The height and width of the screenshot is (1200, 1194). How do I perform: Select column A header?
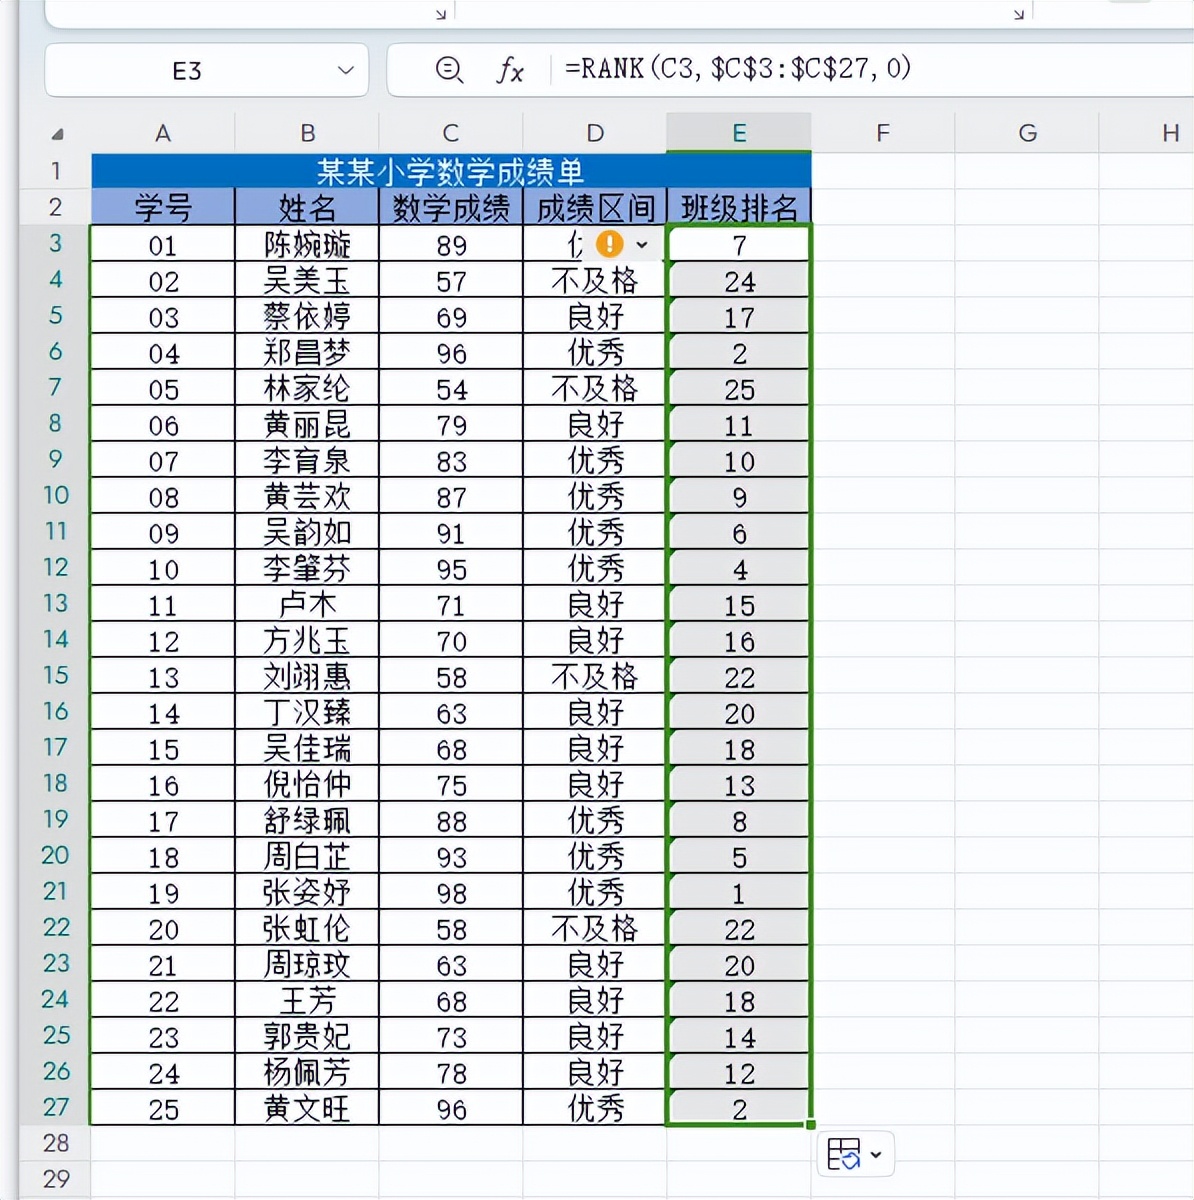[163, 133]
